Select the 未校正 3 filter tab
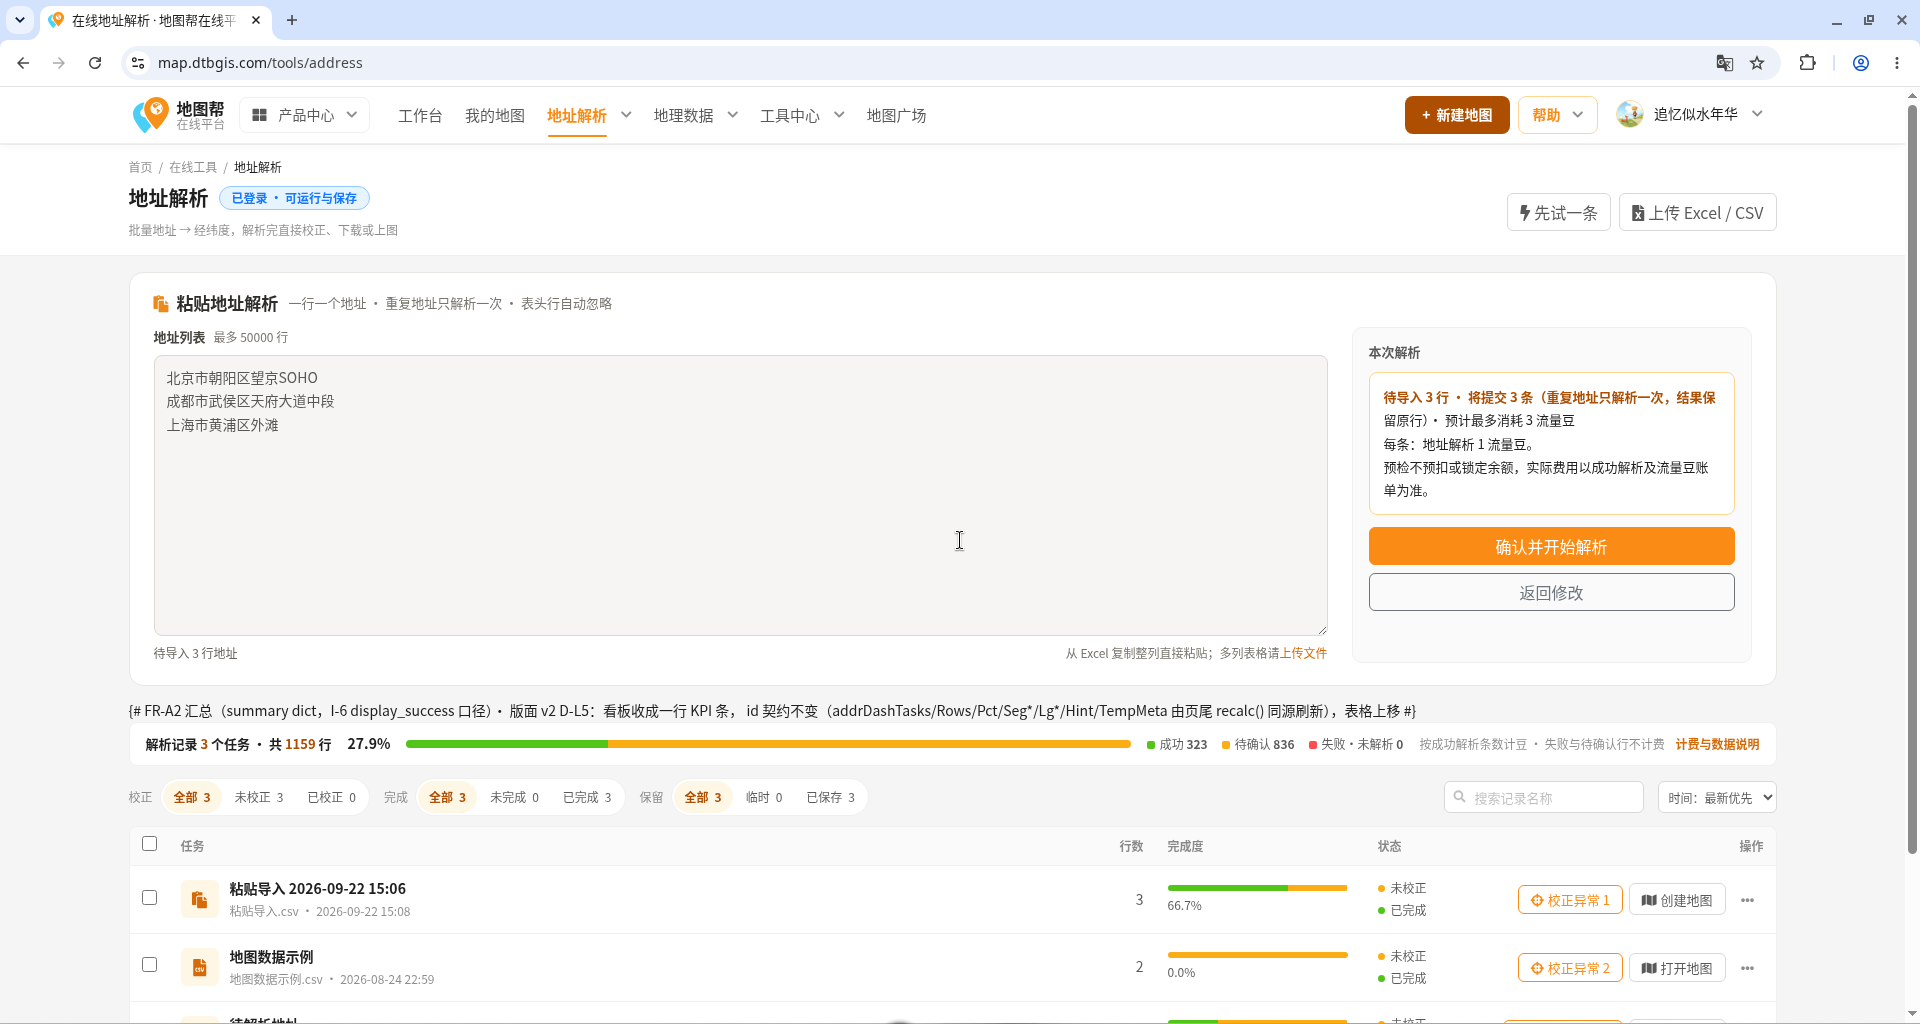 [259, 797]
